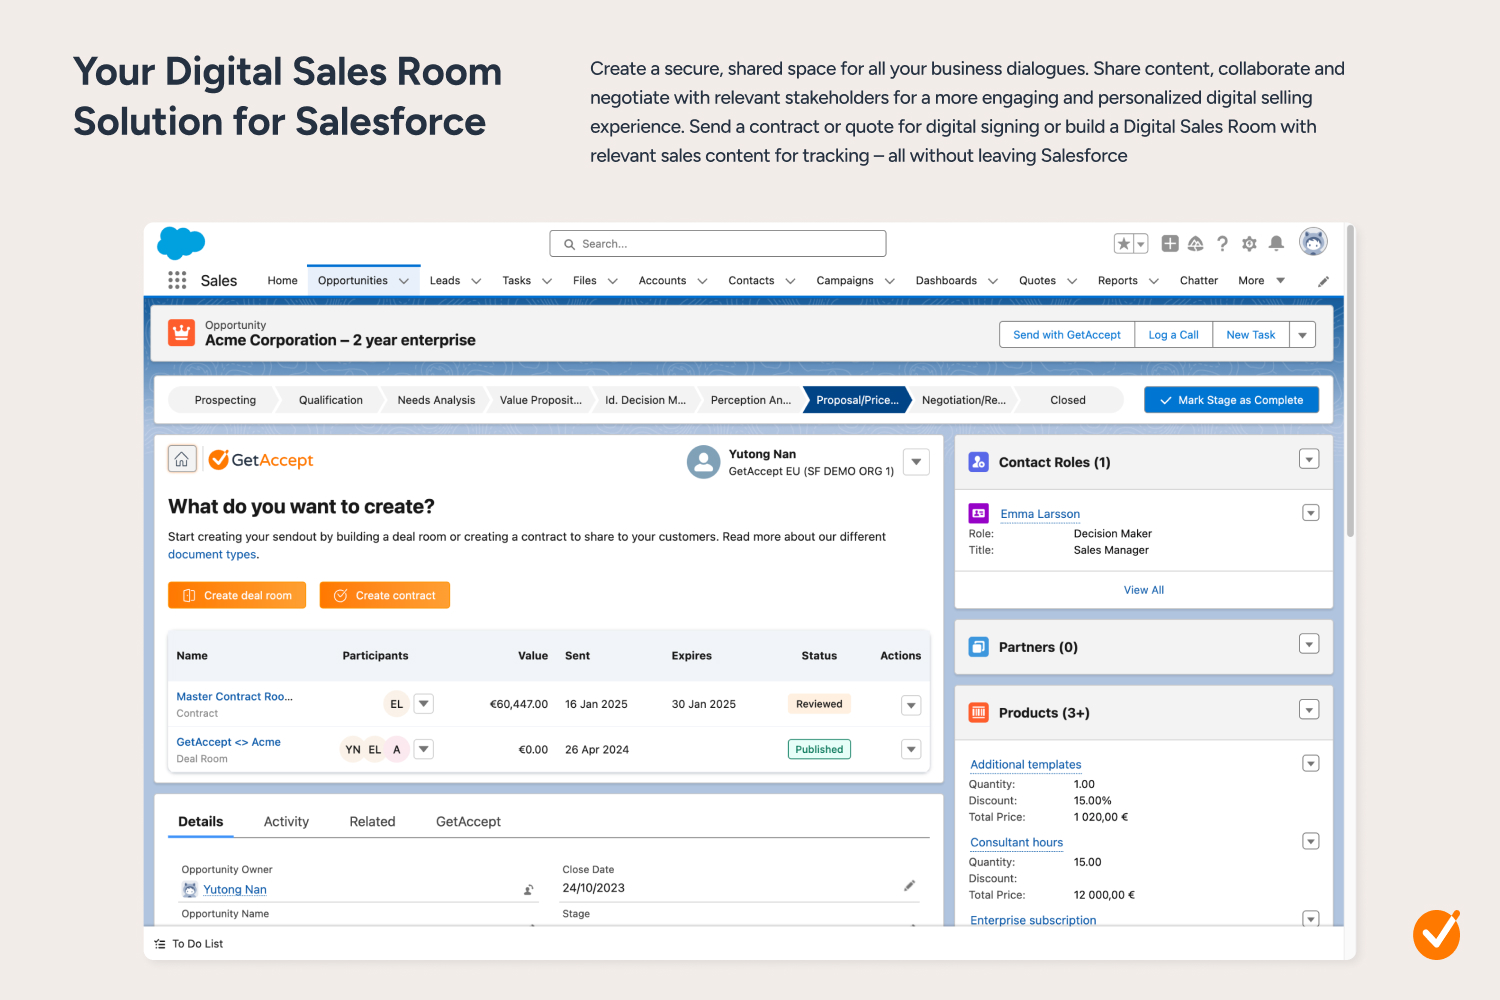Select the Negotiation/Review stage in path
This screenshot has width=1500, height=1000.
(963, 400)
